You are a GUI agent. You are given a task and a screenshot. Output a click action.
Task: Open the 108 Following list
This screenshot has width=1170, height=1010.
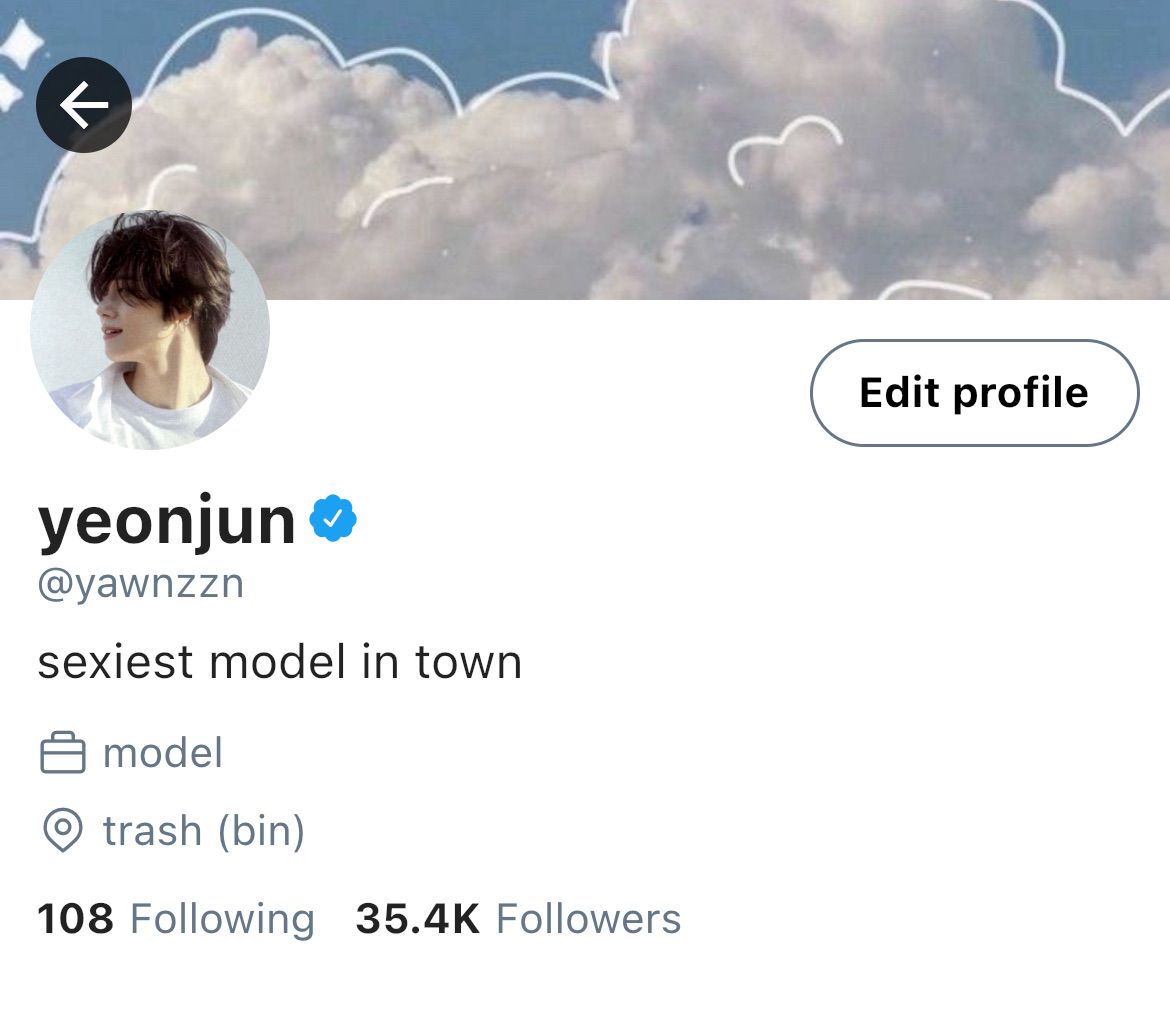[176, 919]
